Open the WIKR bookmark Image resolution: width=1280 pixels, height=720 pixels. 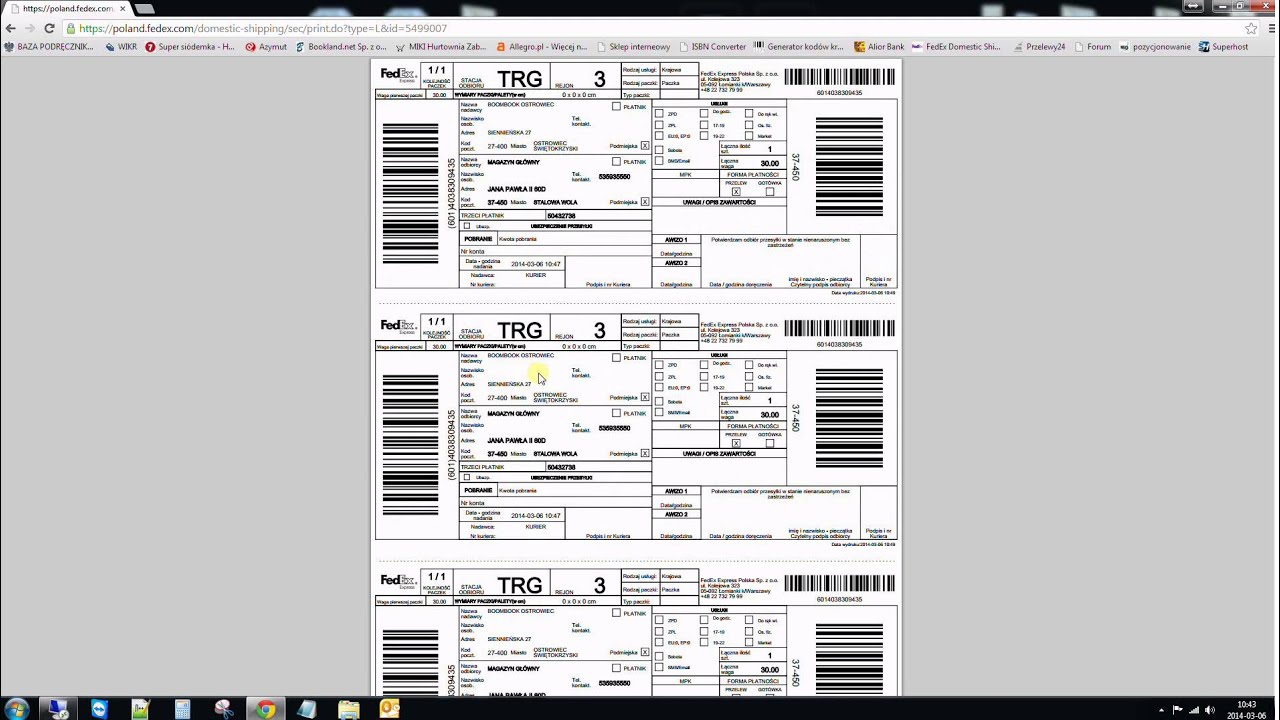(x=120, y=46)
